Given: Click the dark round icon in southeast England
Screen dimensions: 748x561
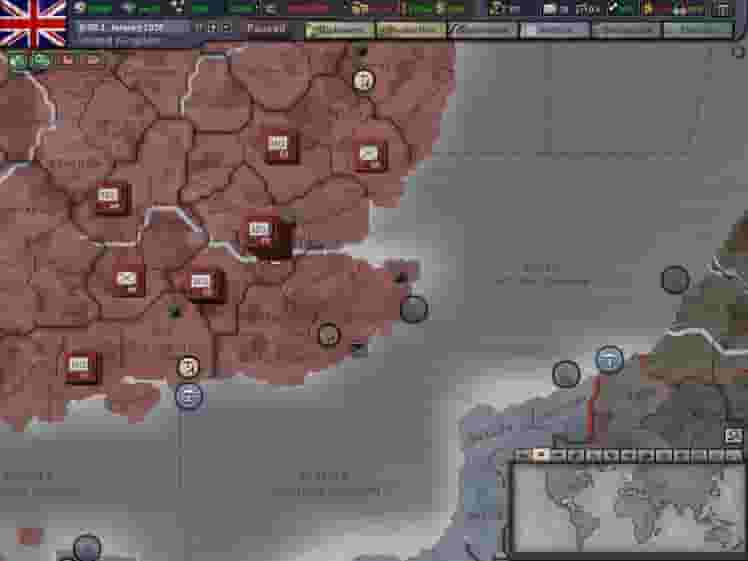Looking at the screenshot, I should pyautogui.click(x=328, y=334).
